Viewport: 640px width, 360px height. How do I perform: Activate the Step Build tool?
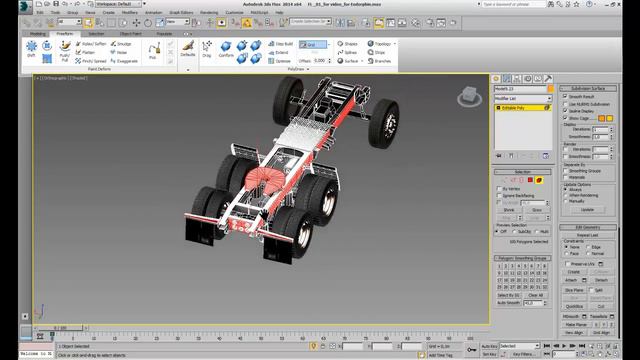click(x=281, y=44)
